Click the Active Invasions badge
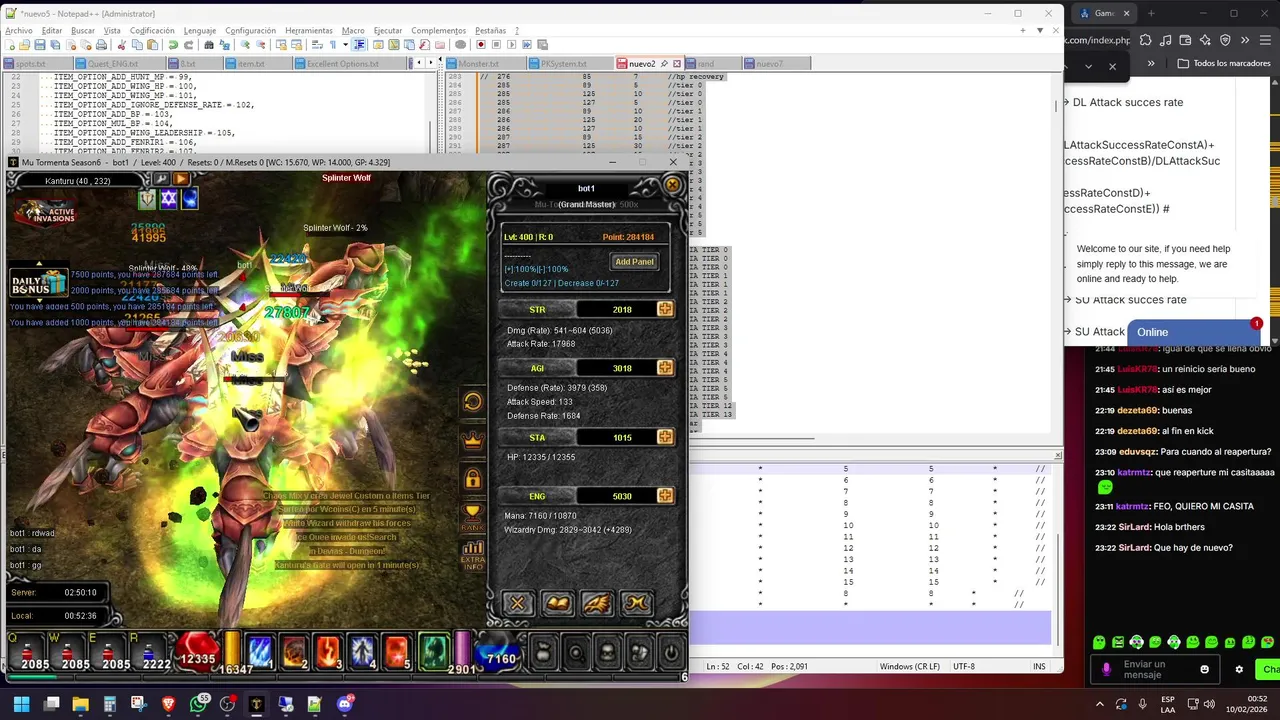Image resolution: width=1280 pixels, height=720 pixels. tap(45, 213)
